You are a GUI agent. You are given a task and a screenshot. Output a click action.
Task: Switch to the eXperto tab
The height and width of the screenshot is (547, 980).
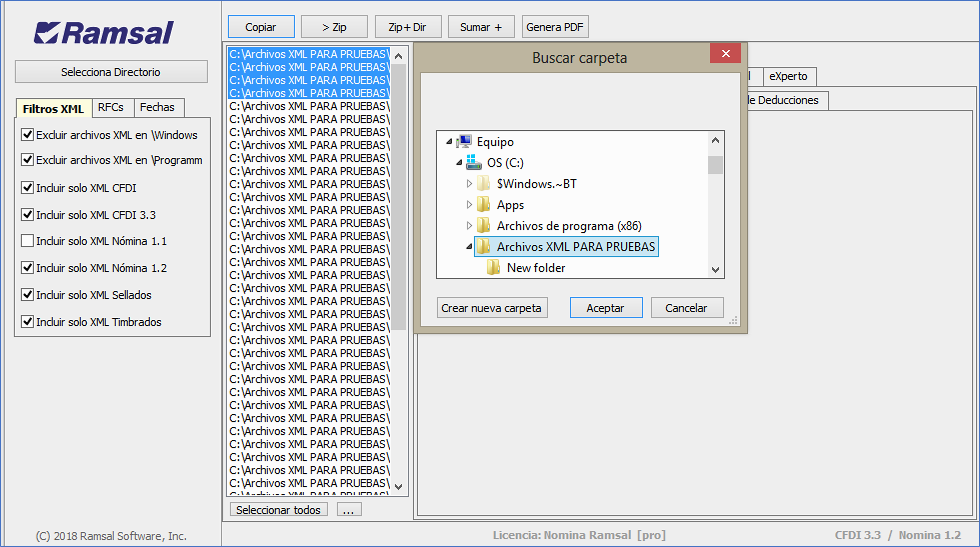(x=789, y=76)
